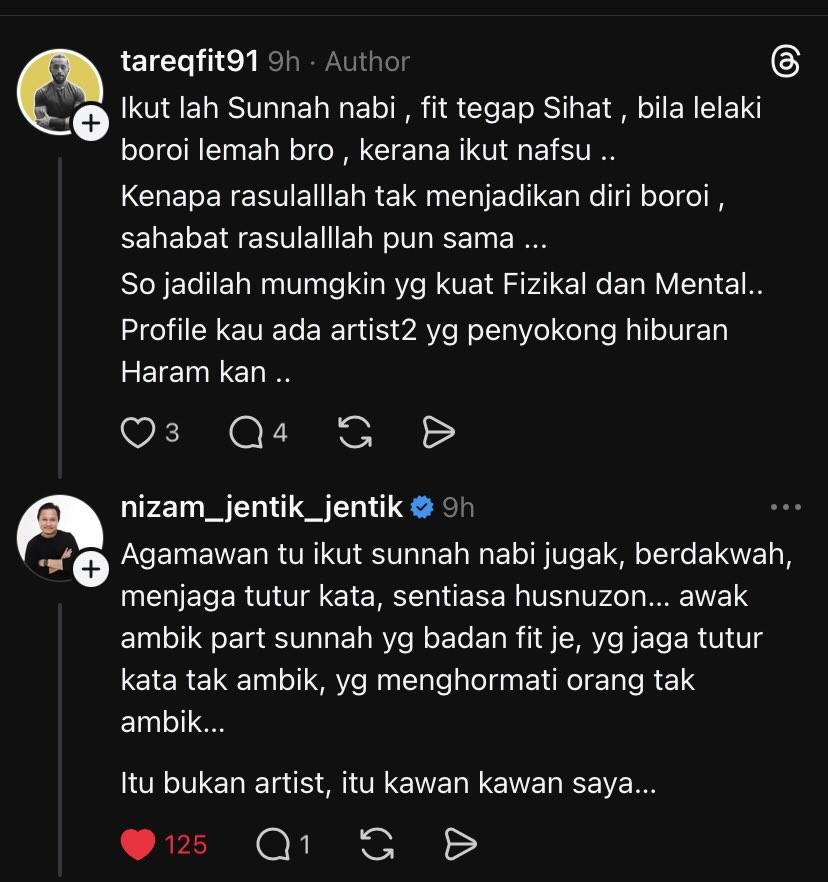
Task: Repost nizam_jentik_jentik's reply
Action: click(376, 845)
